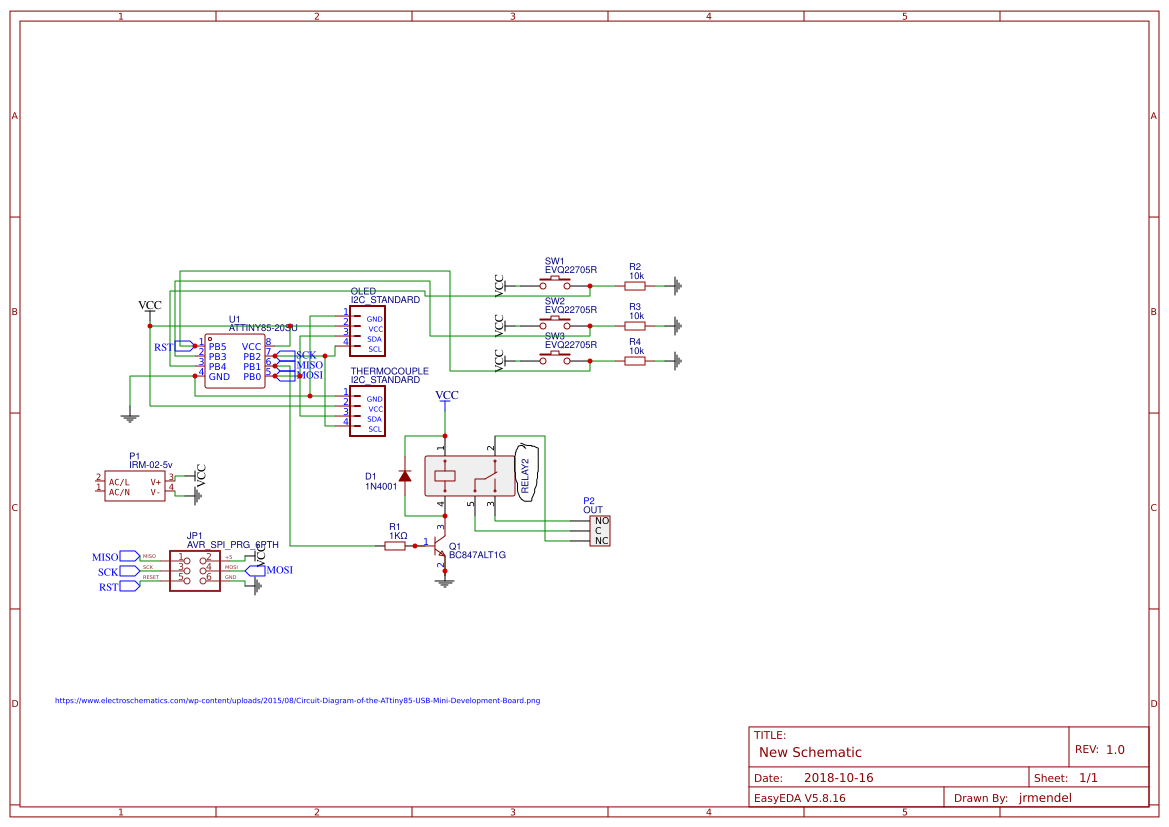Click the OLED I2C_STANDARD header symbol

click(367, 328)
